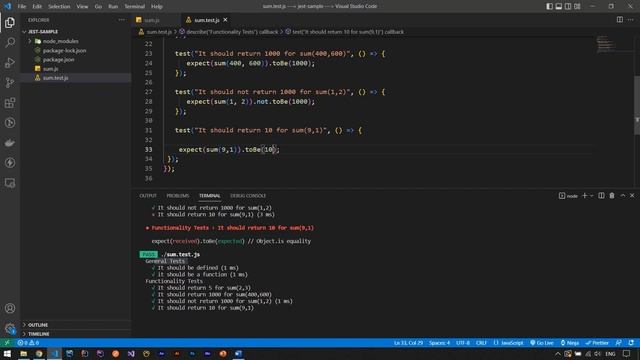This screenshot has width=640, height=360.
Task: Toggle the Secondary Side Bar layout button
Action: coord(568,6)
